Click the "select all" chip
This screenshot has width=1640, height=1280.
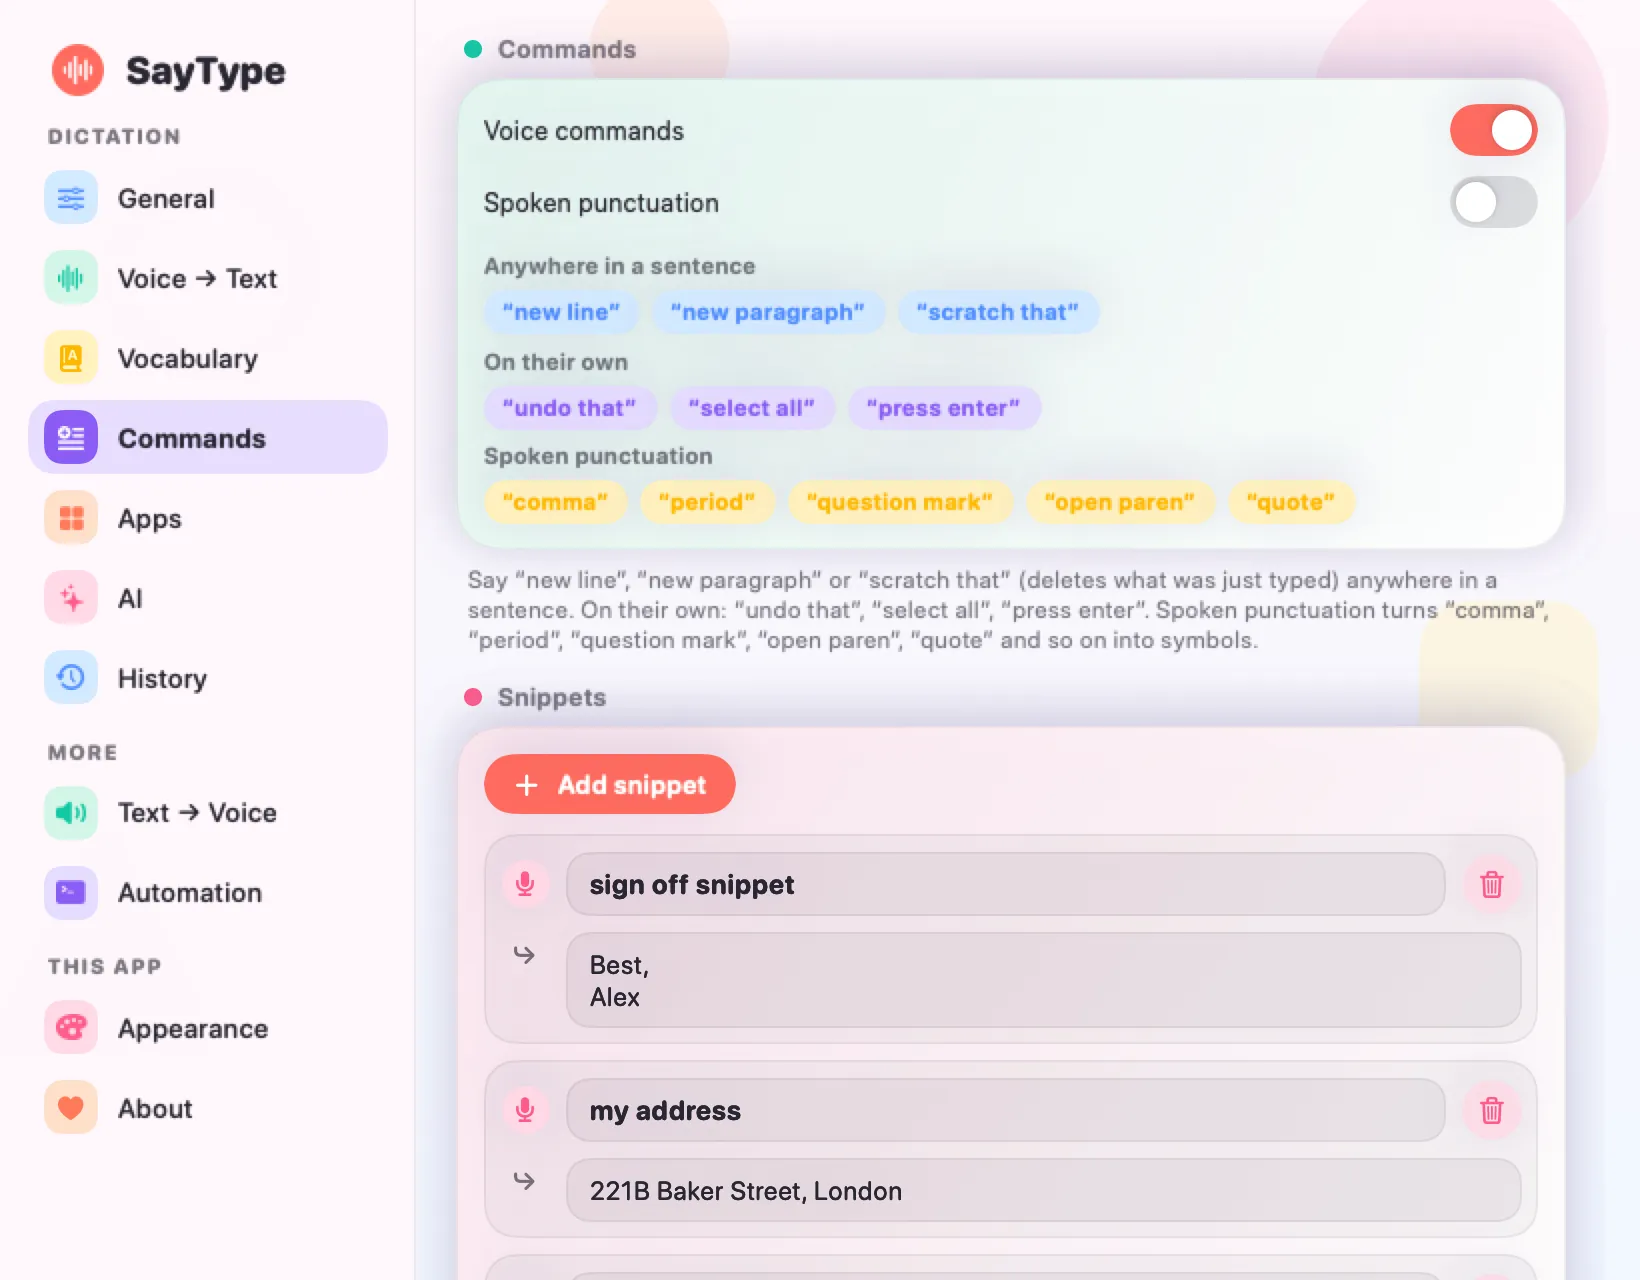point(752,408)
